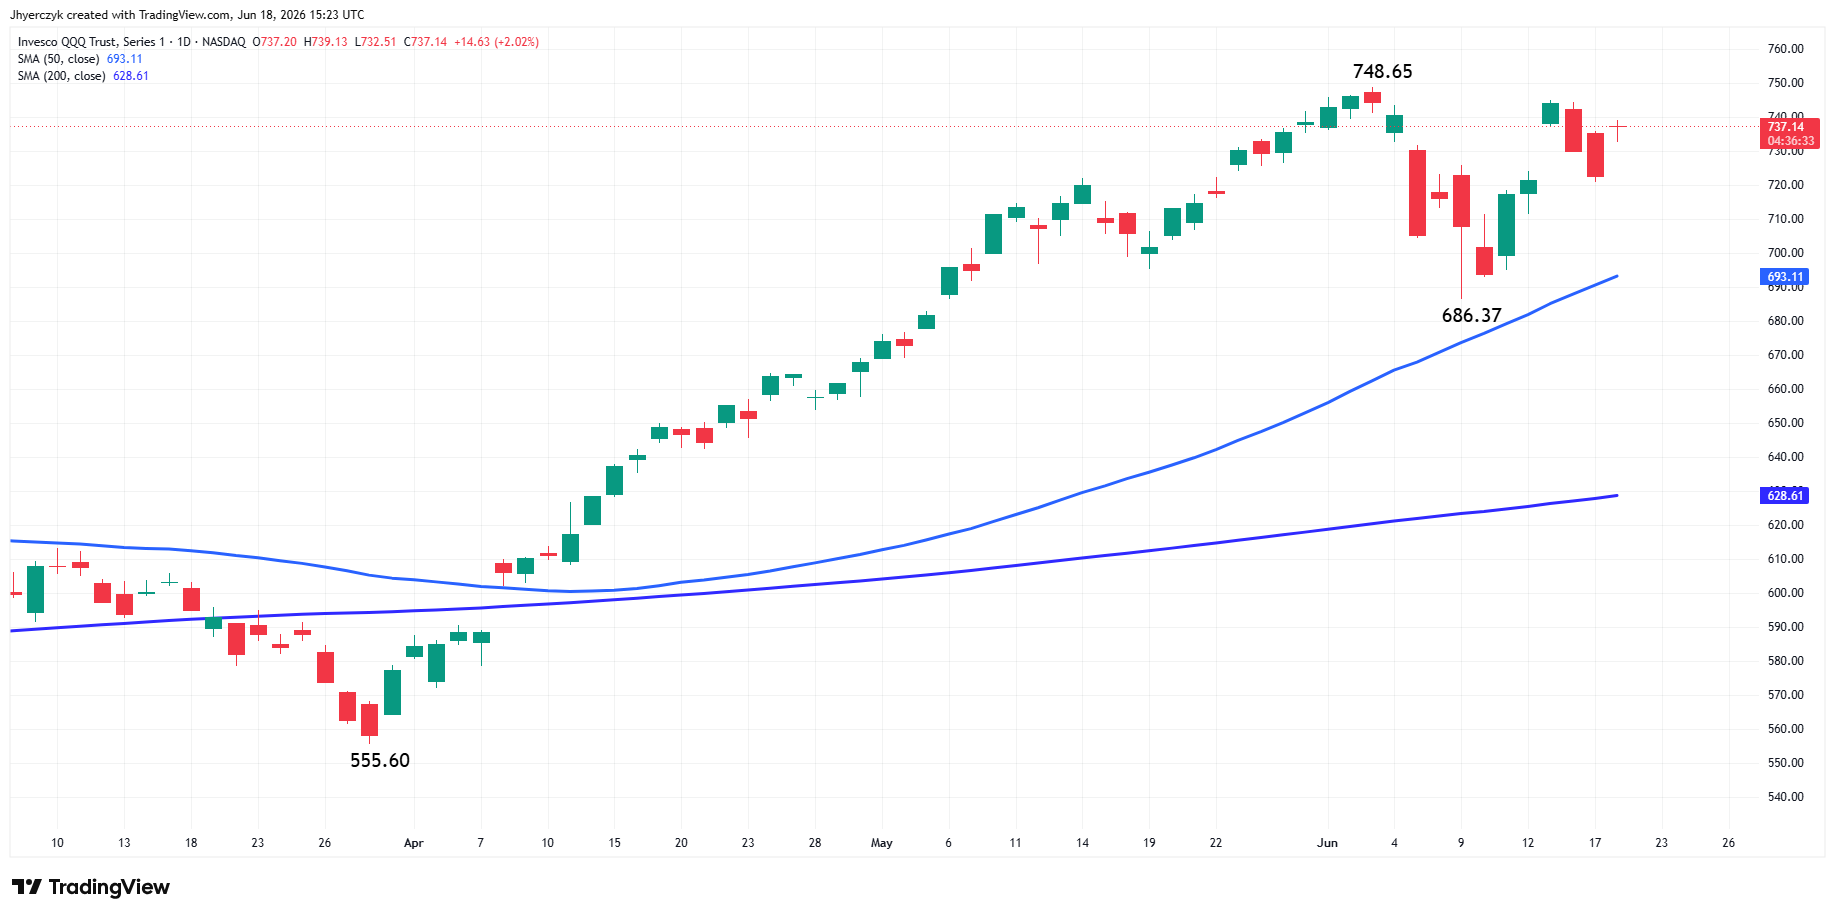Image resolution: width=1835 pixels, height=917 pixels.
Task: Click the 540.00 price axis label
Action: [1785, 797]
